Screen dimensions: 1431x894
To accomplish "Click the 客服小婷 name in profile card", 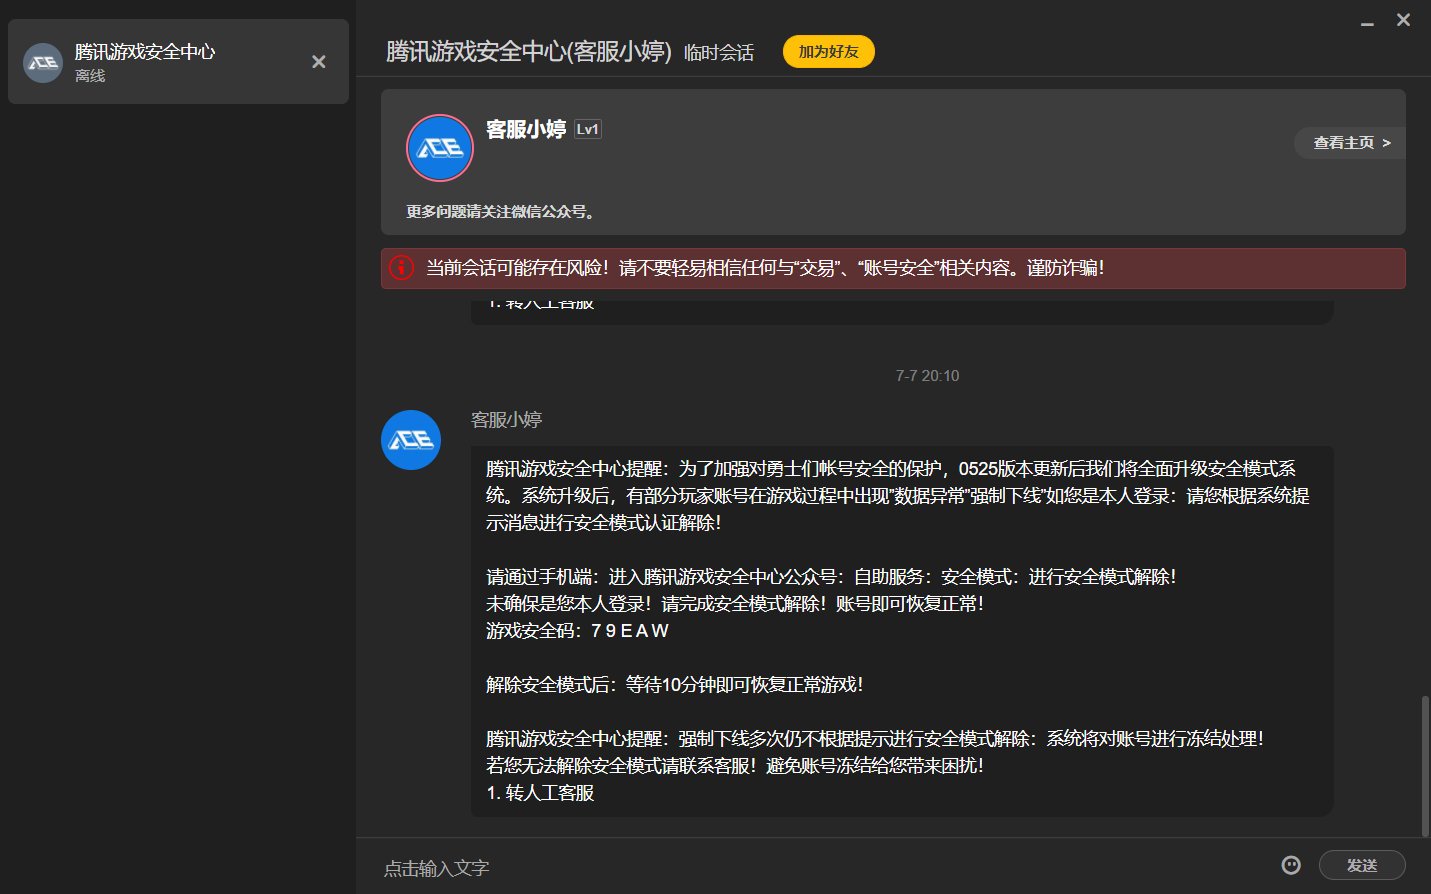I will click(x=526, y=129).
